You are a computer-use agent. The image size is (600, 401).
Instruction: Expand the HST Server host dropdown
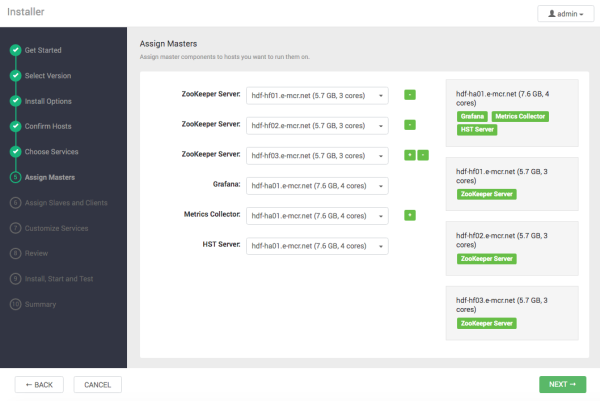click(x=317, y=245)
